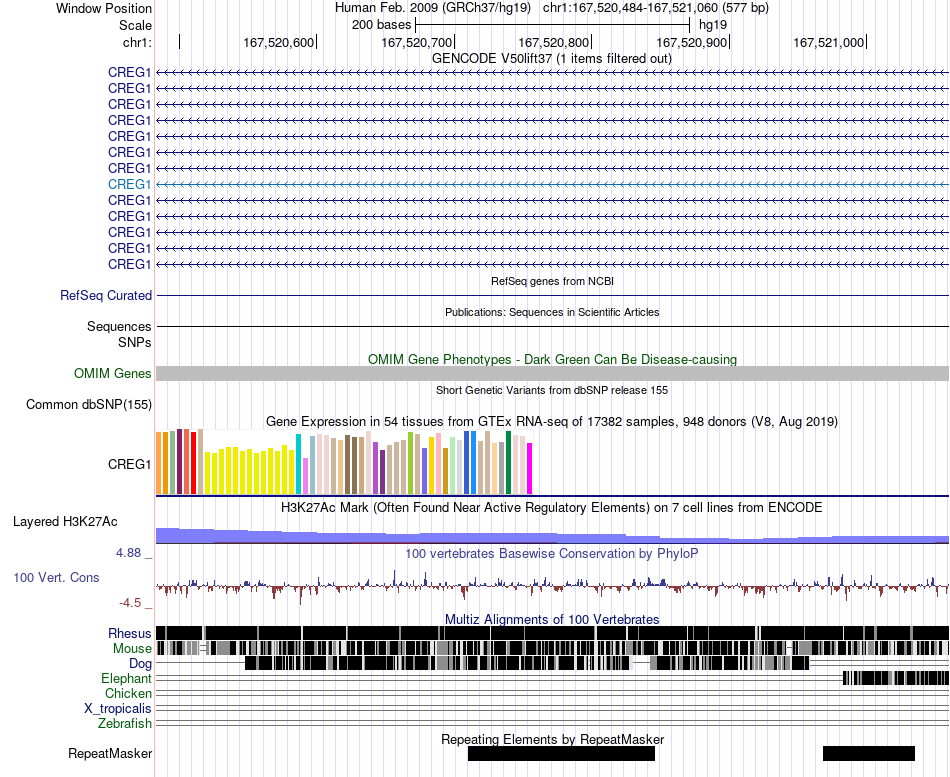The height and width of the screenshot is (777, 950).
Task: Click the bright magenta last GTEx bar
Action: 530,469
